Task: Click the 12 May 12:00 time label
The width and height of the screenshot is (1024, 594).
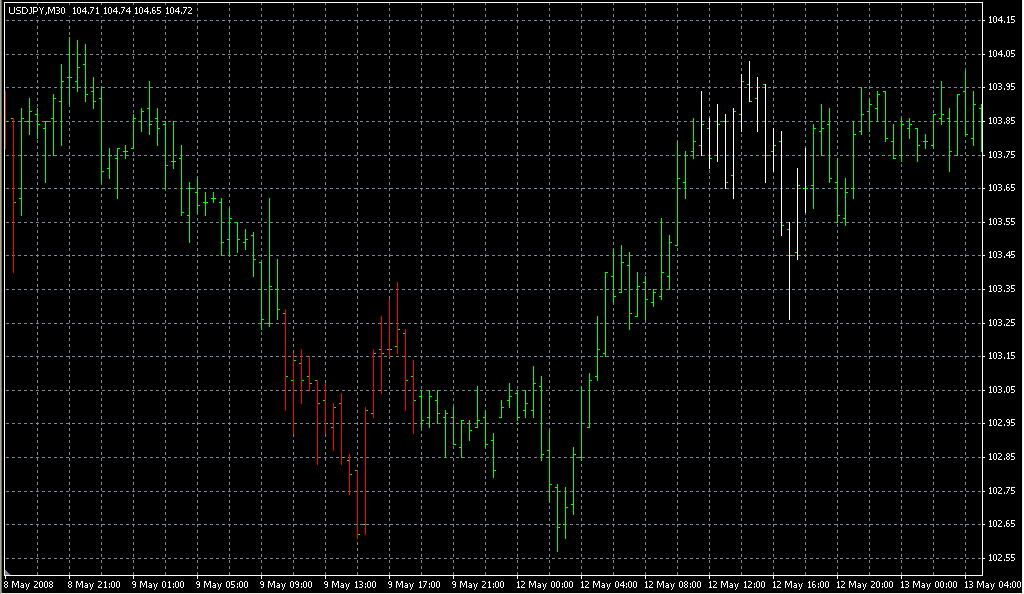Action: click(737, 585)
